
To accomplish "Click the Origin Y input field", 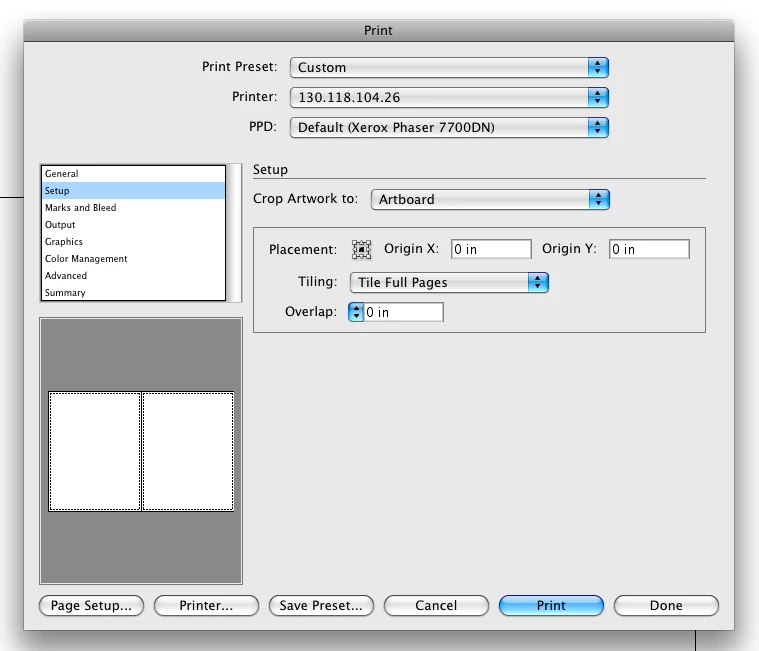I will pos(649,249).
